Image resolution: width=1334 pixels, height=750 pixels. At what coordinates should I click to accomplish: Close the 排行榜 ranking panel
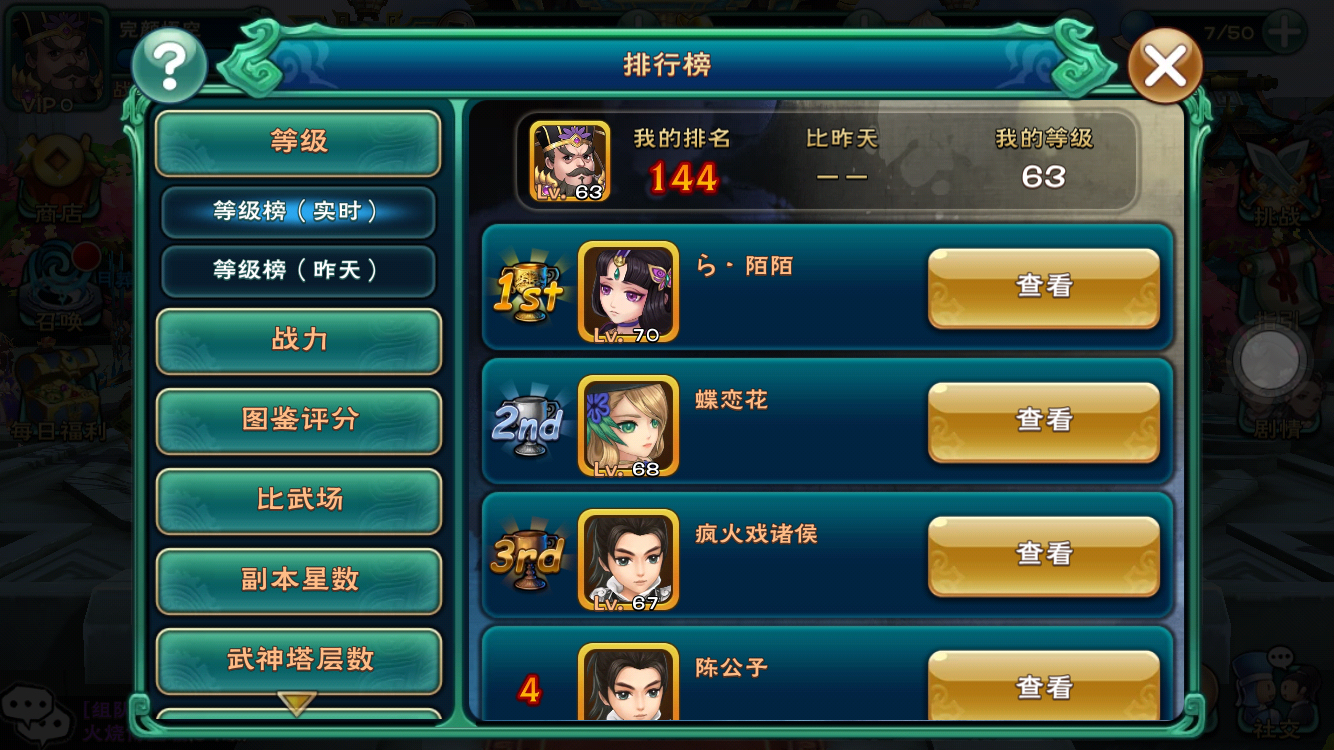point(1165,66)
